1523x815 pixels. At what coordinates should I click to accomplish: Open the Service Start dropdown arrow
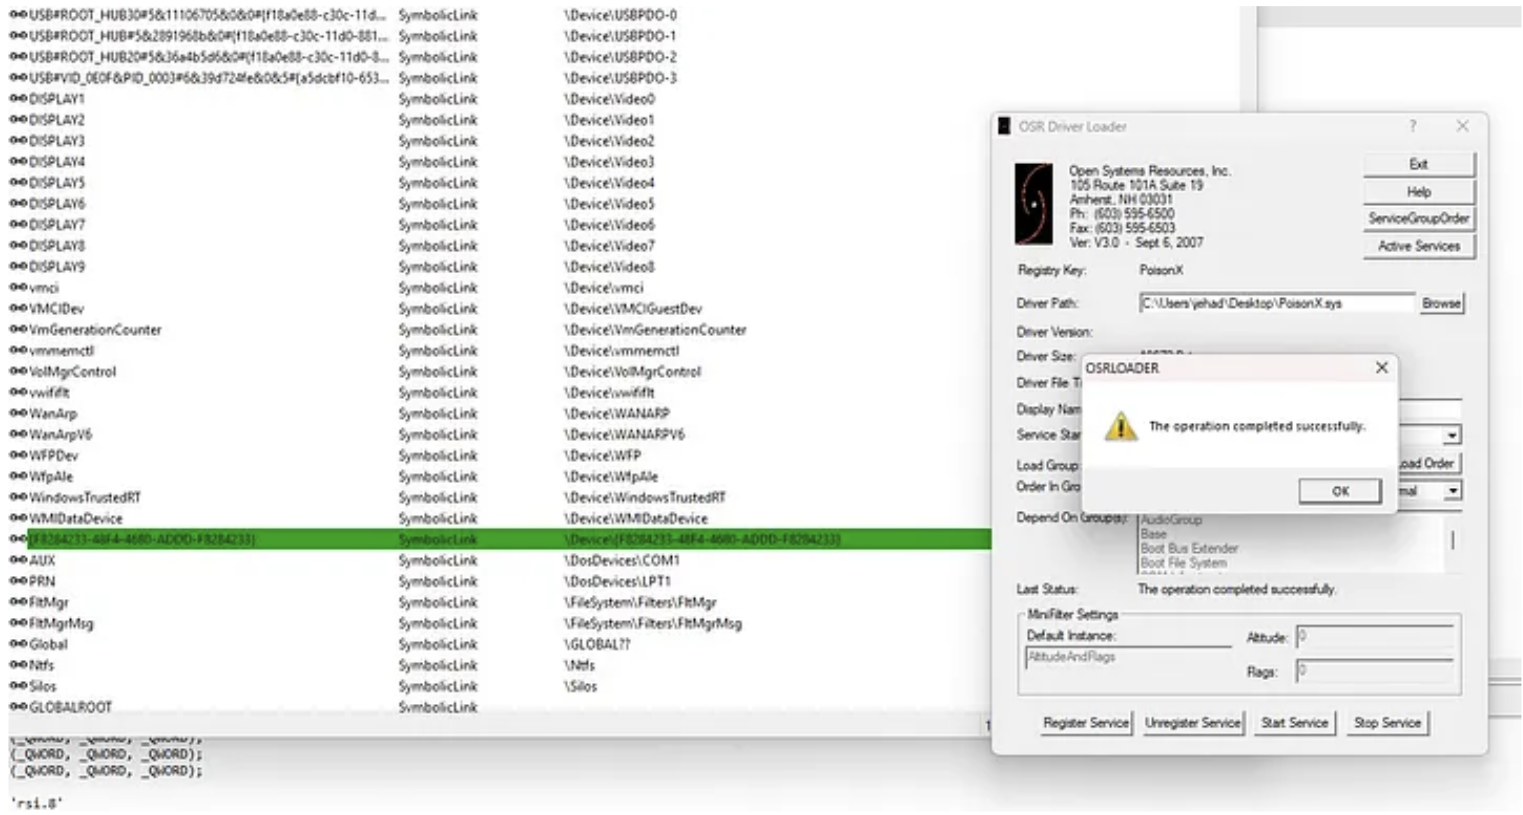coord(1451,436)
